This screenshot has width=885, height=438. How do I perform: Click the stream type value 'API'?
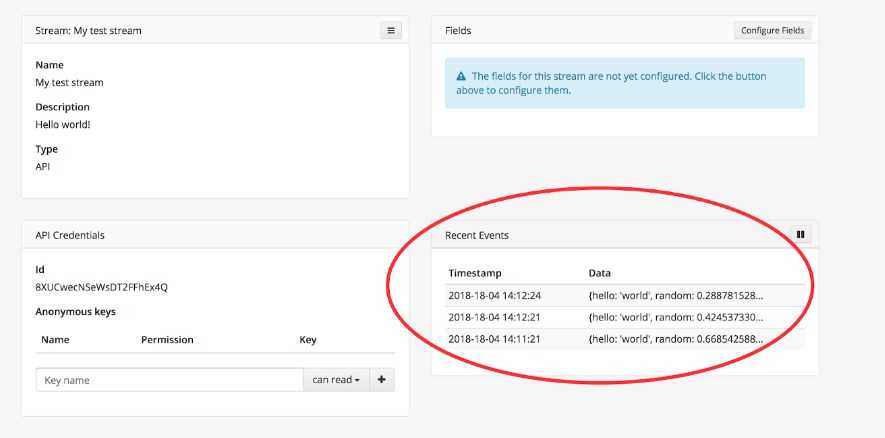coord(43,167)
